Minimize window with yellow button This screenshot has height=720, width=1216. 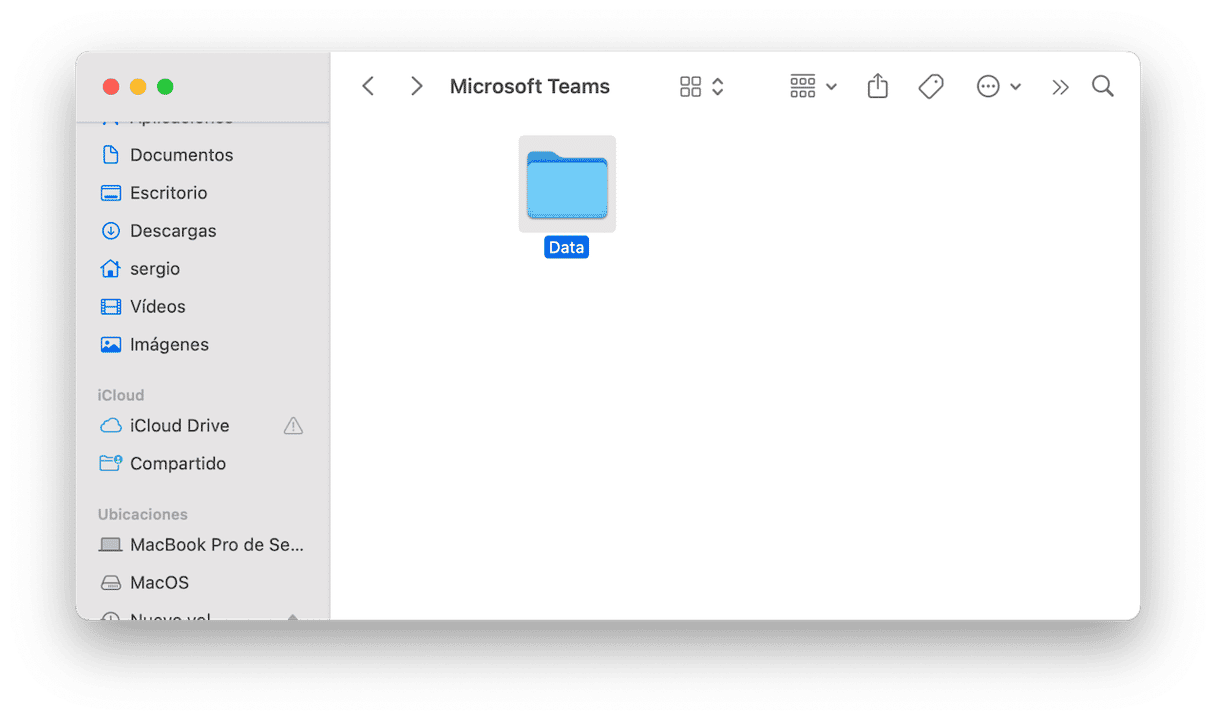coord(138,87)
